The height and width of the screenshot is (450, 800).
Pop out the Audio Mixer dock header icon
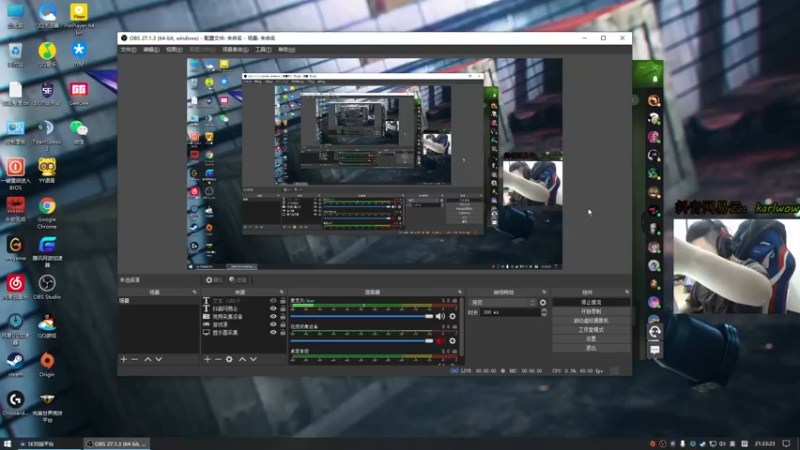pyautogui.click(x=460, y=292)
